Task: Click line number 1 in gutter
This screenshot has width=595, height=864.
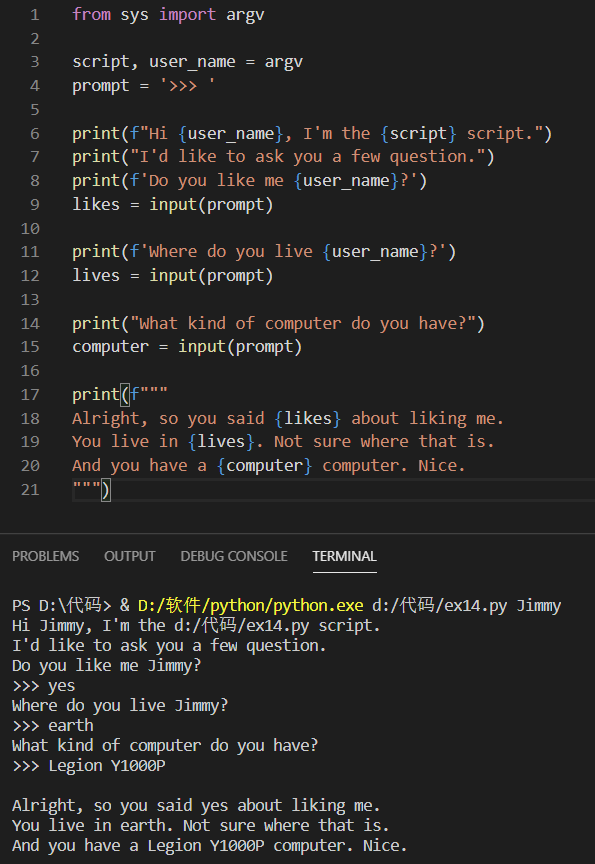Action: (35, 14)
